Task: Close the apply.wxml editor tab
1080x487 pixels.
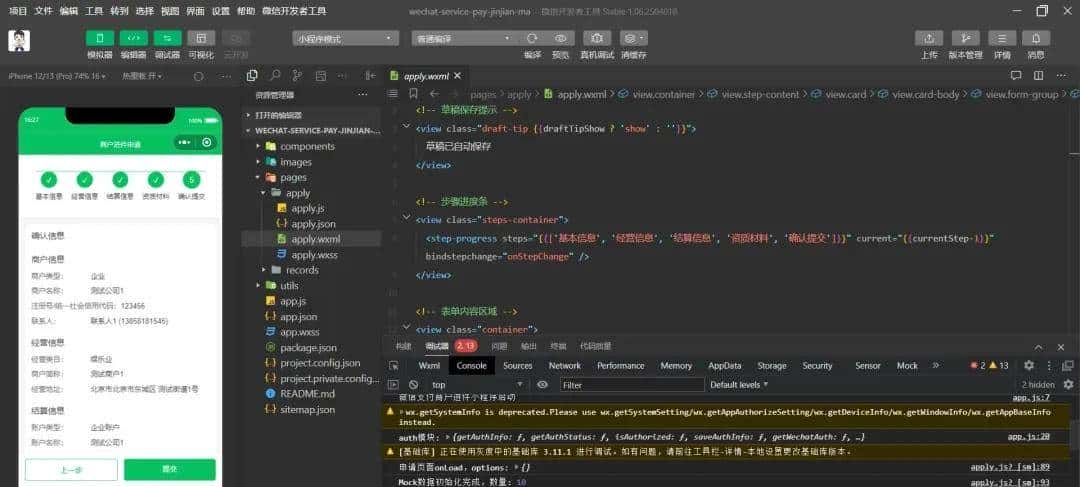Action: tap(457, 76)
